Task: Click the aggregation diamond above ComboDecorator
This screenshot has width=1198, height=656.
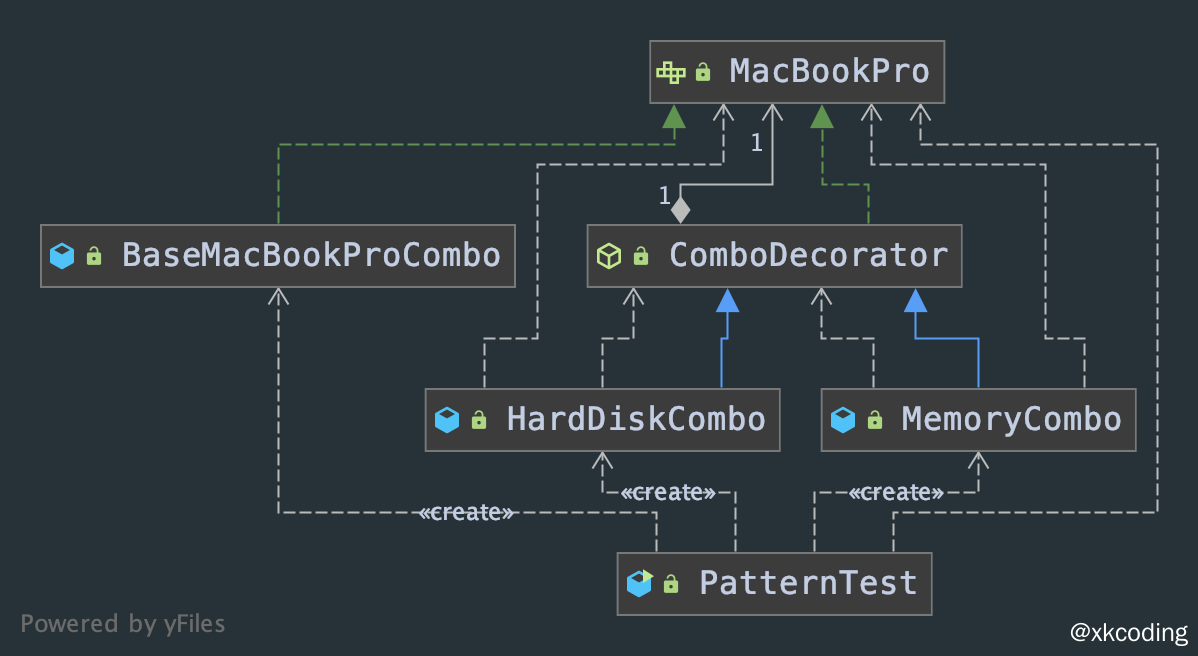Action: 682,210
